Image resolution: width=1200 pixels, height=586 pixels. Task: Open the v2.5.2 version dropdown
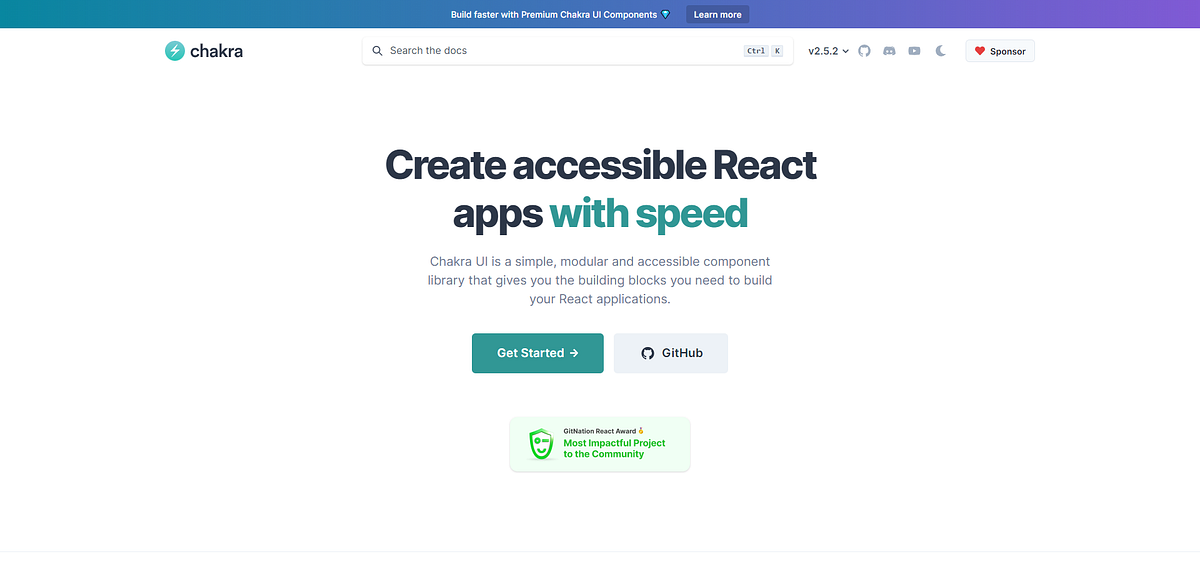click(828, 50)
